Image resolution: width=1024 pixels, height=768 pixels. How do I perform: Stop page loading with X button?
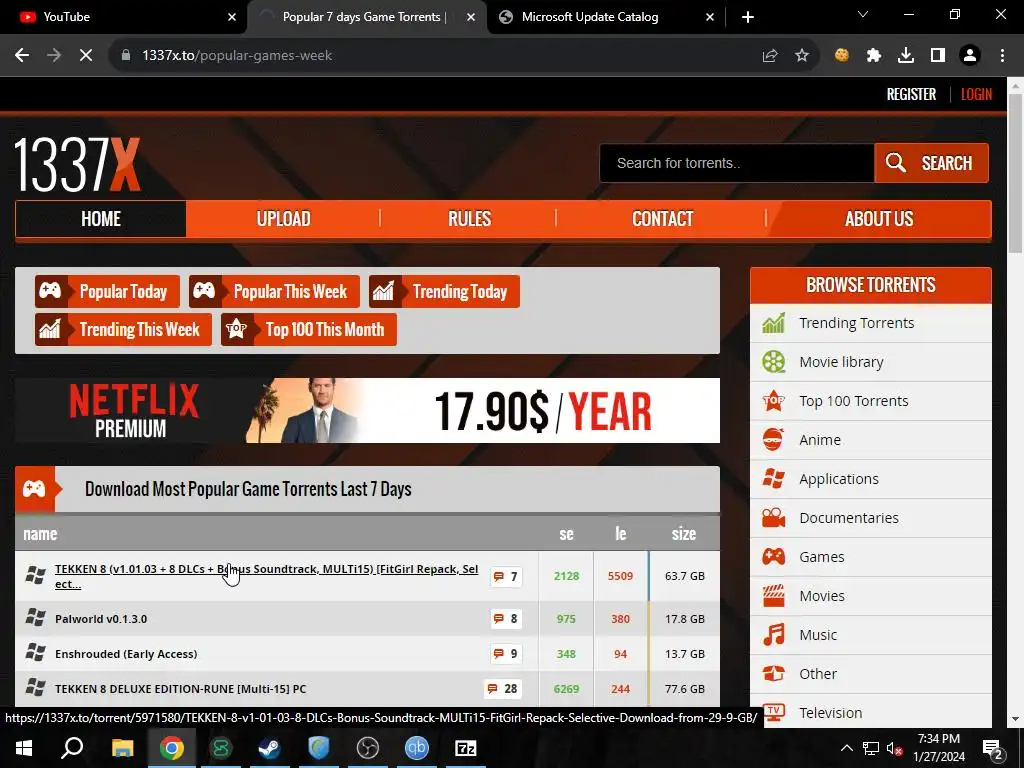pyautogui.click(x=86, y=56)
